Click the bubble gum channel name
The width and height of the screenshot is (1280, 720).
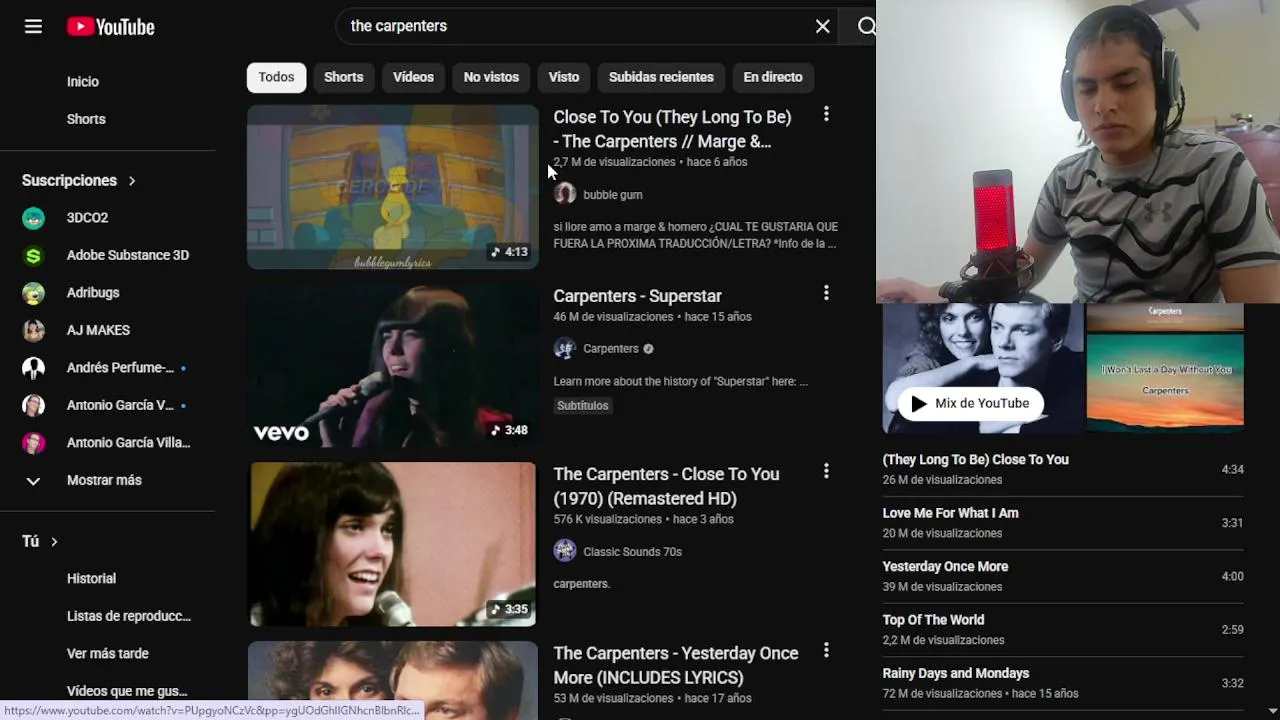pyautogui.click(x=613, y=195)
